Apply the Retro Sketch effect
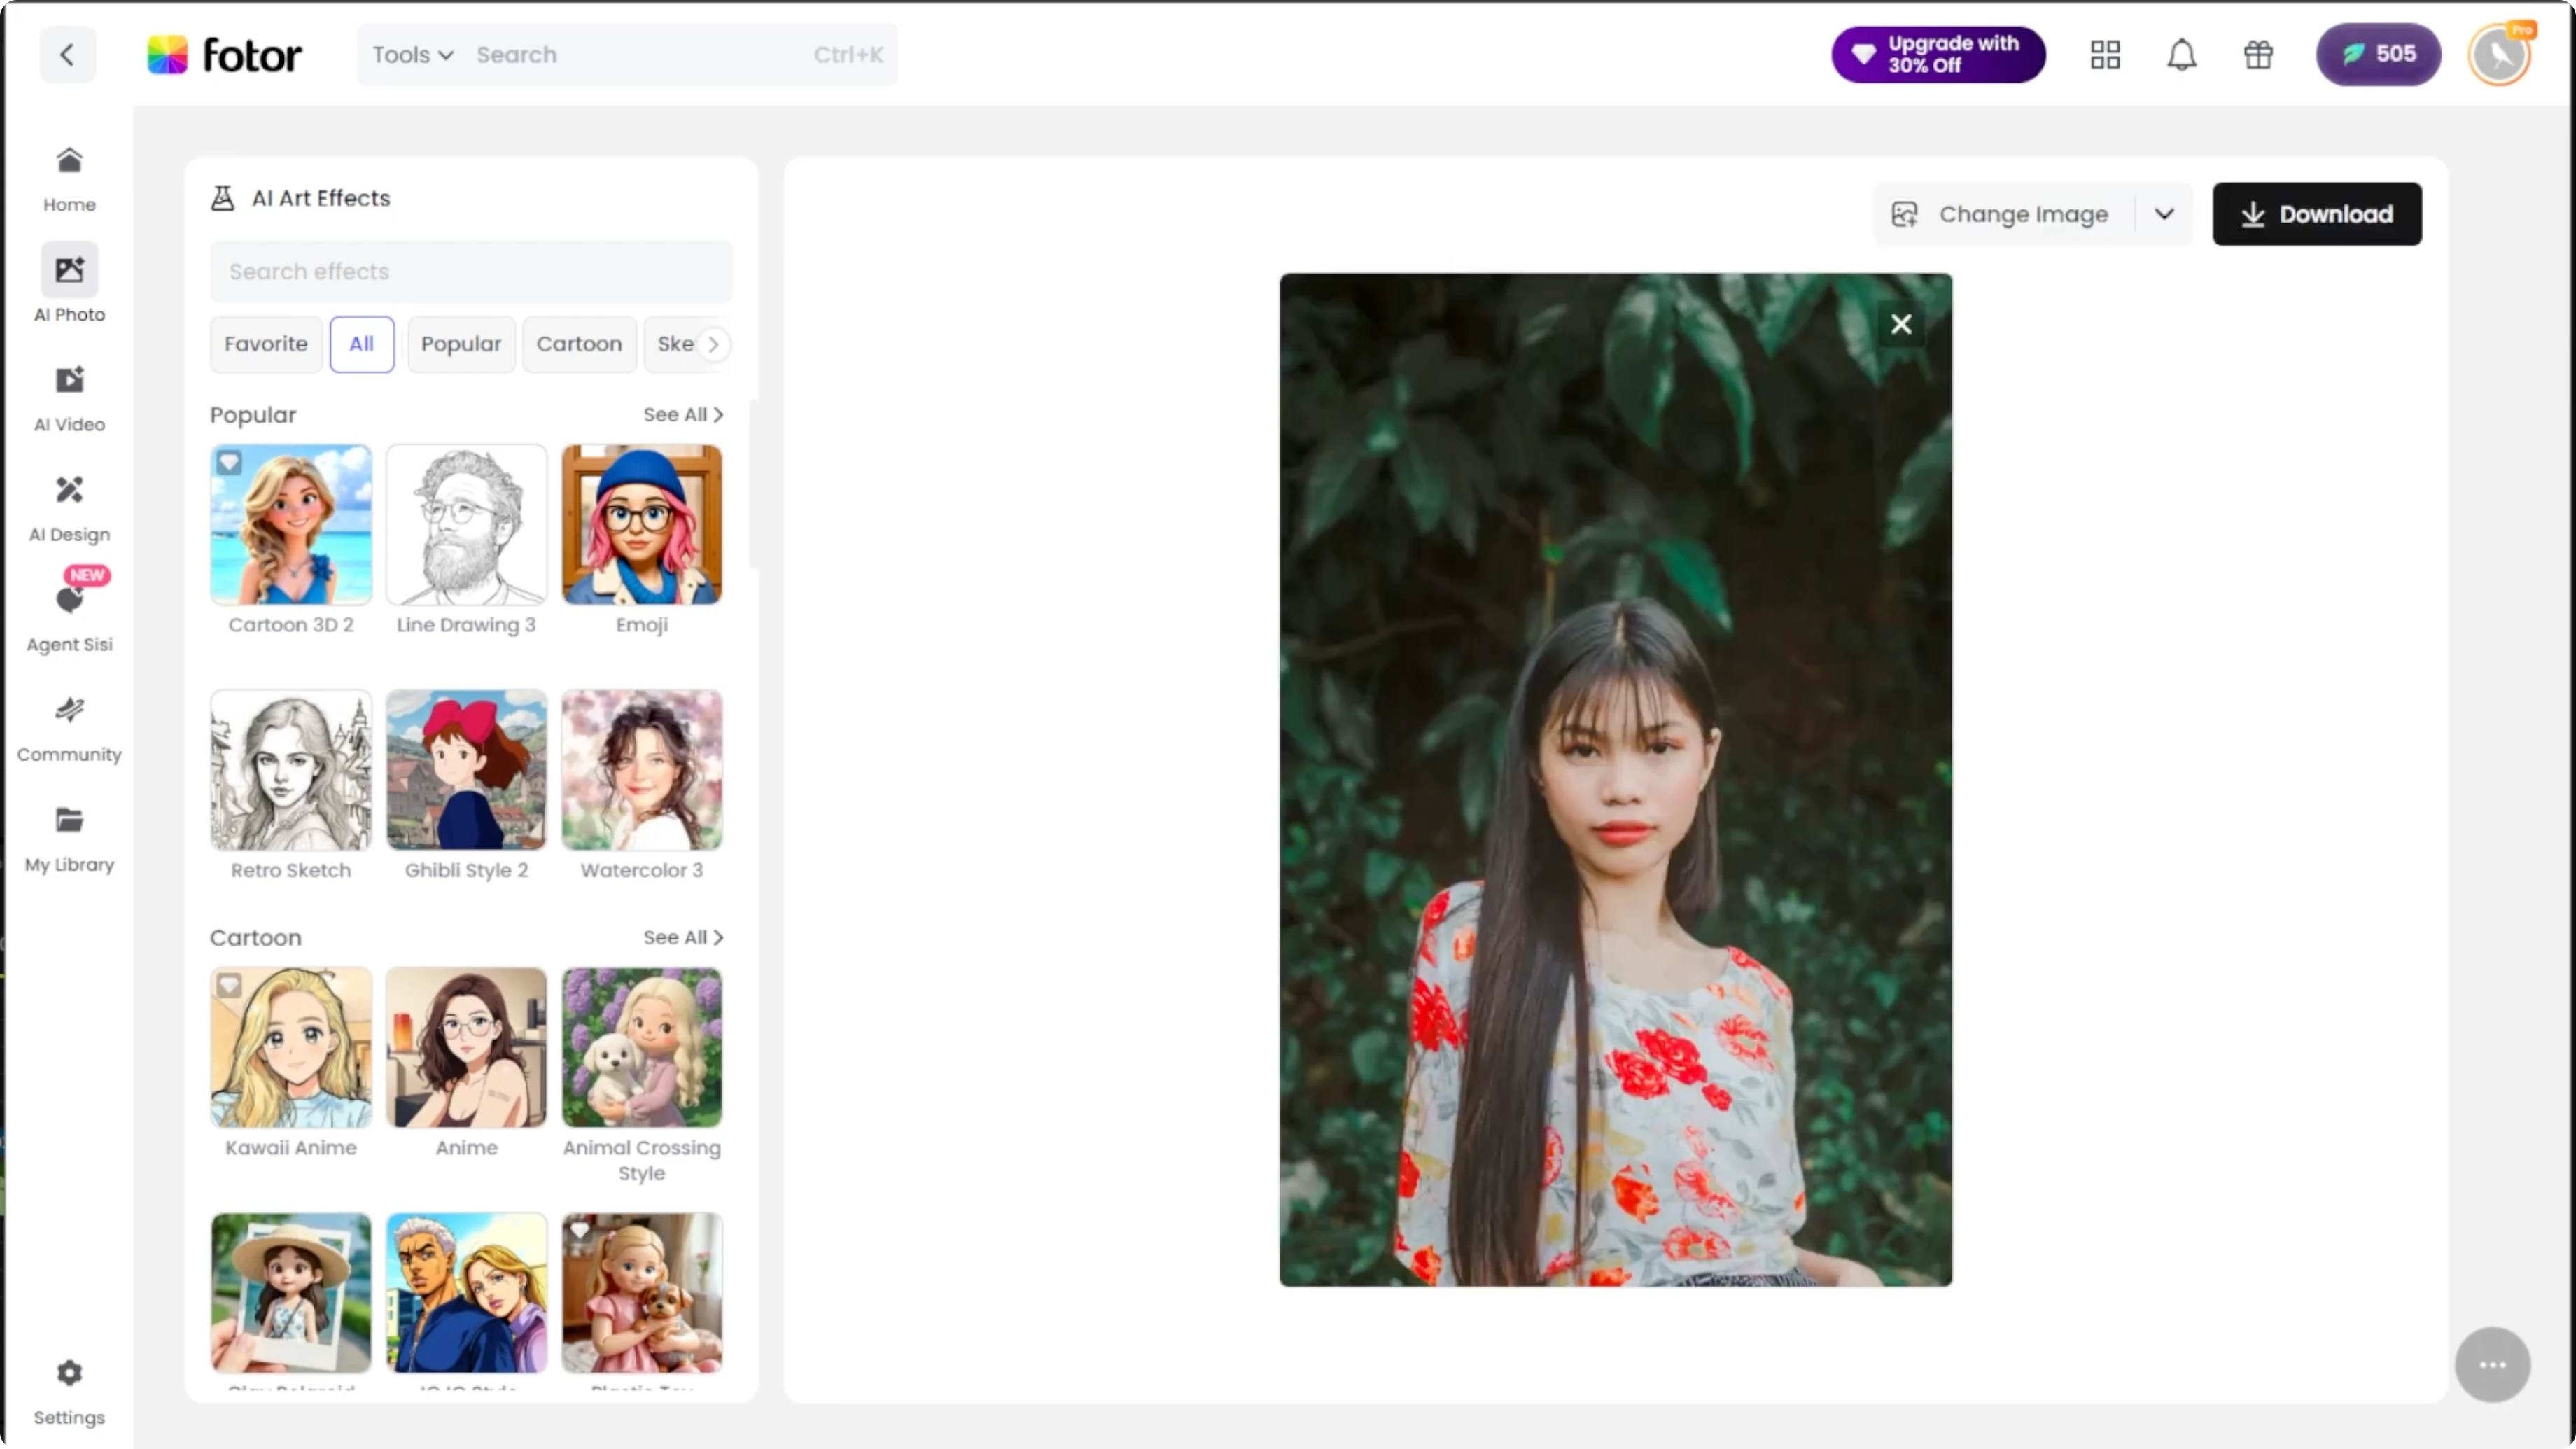Image resolution: width=2576 pixels, height=1449 pixels. click(291, 770)
